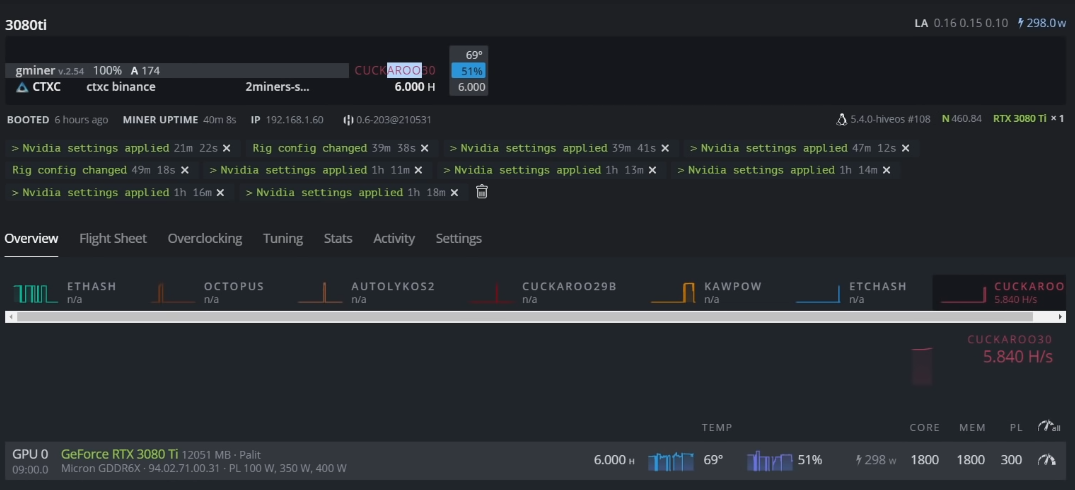Open the Settings tab

click(459, 238)
